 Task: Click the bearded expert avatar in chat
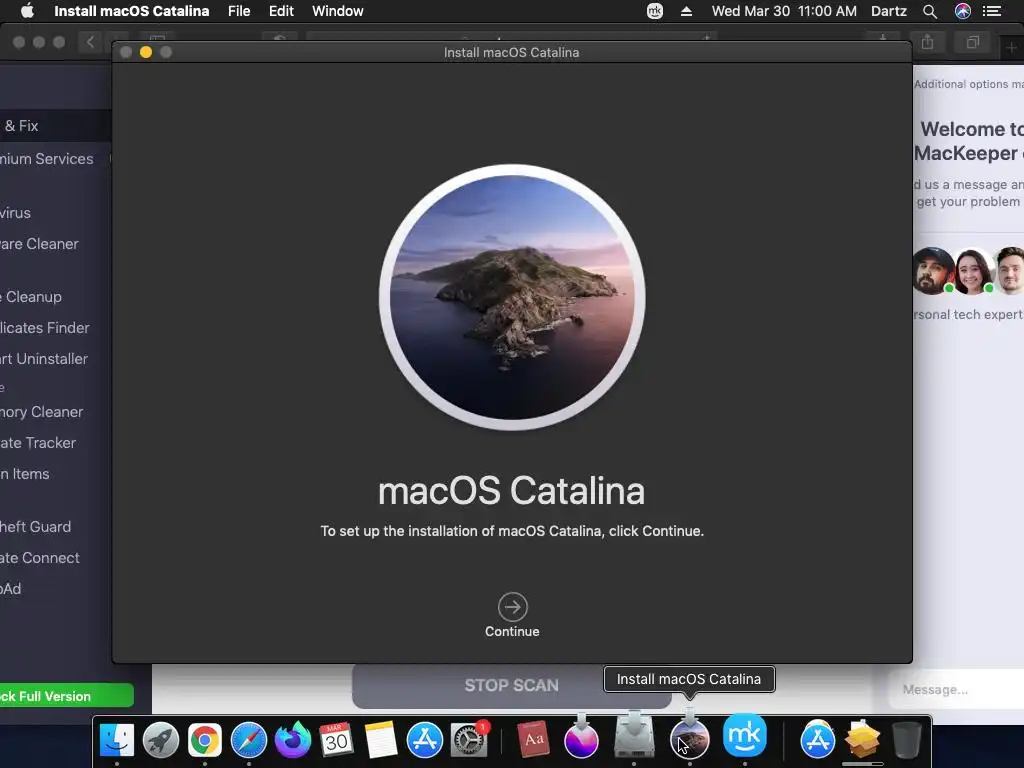click(x=933, y=271)
